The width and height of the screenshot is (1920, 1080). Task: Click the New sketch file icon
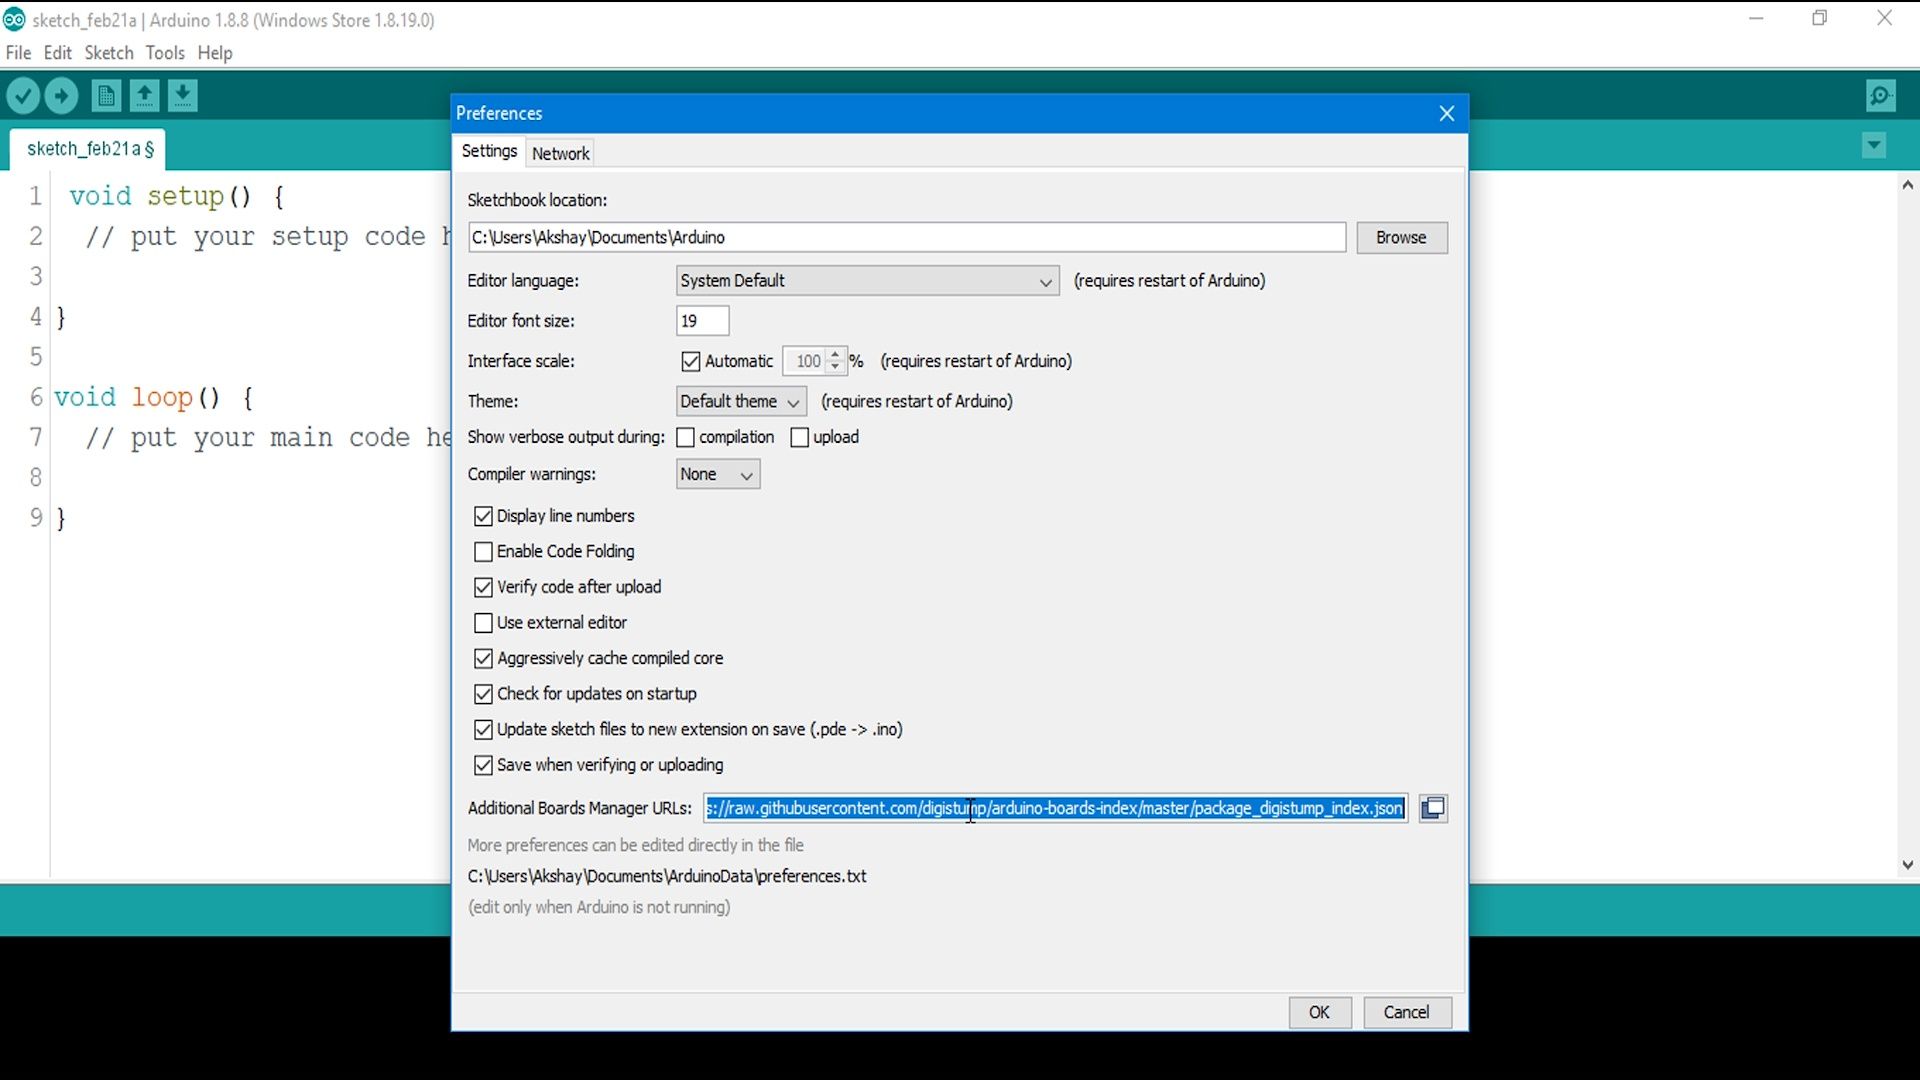(x=106, y=96)
